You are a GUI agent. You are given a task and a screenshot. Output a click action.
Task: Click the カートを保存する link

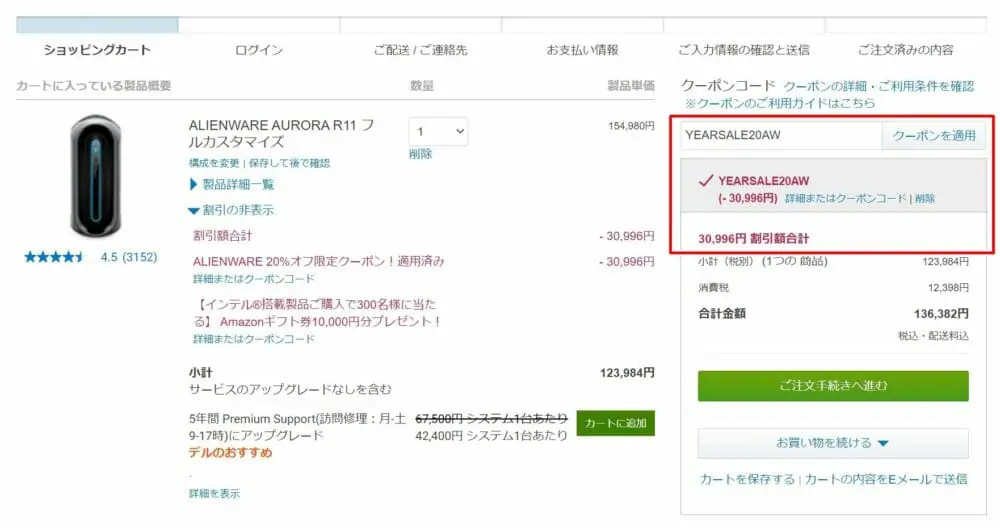[747, 479]
